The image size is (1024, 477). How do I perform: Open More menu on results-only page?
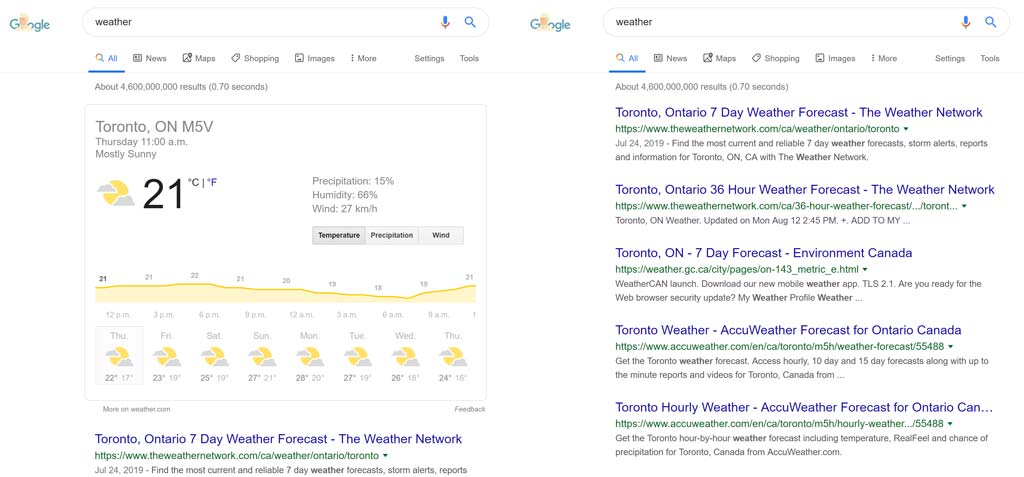[x=884, y=58]
